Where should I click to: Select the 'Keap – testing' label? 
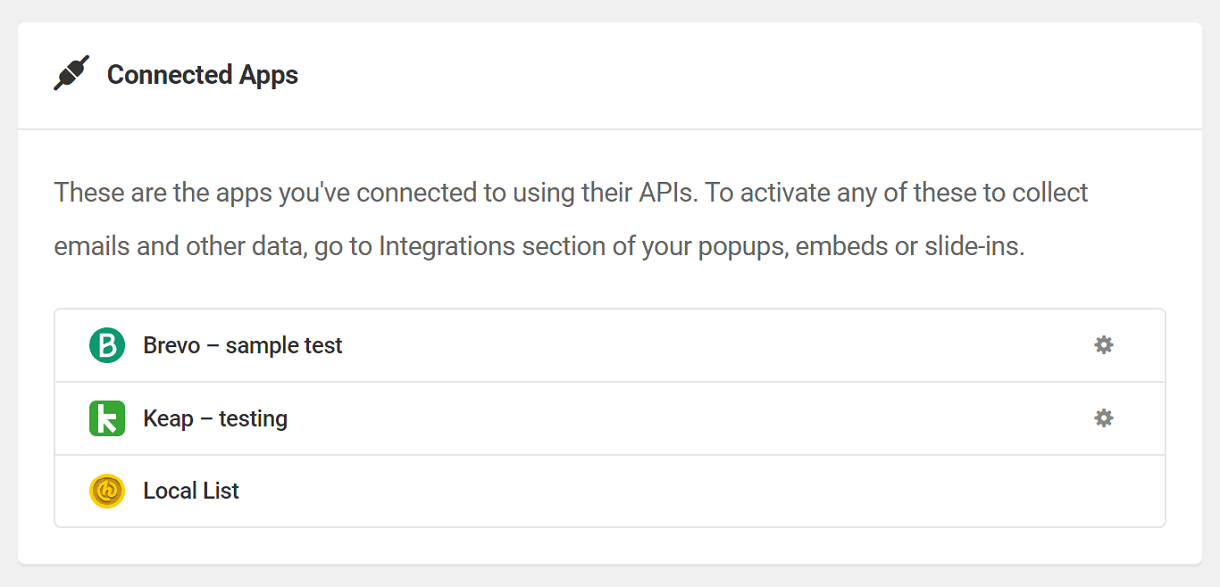215,418
